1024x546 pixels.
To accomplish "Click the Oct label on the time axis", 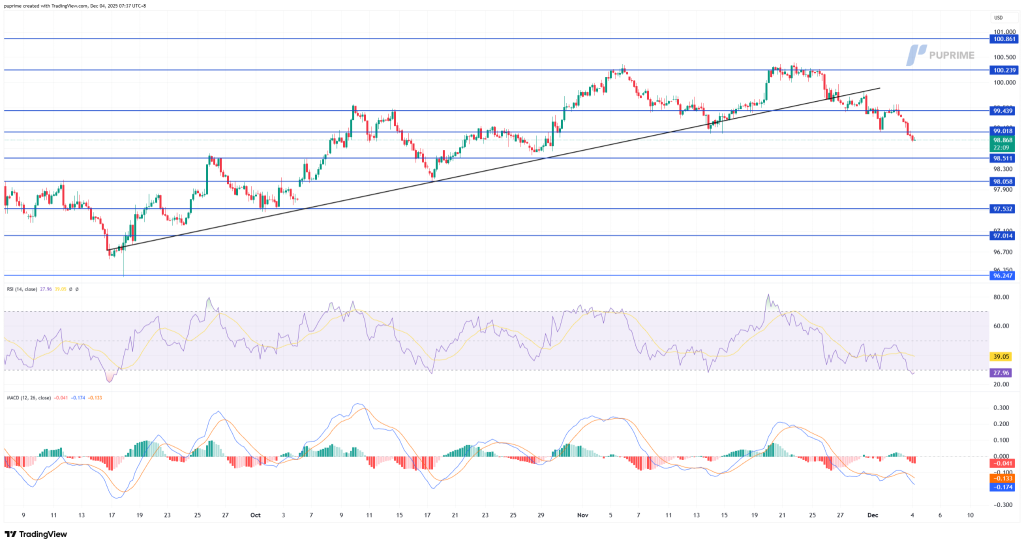I will click(x=255, y=516).
